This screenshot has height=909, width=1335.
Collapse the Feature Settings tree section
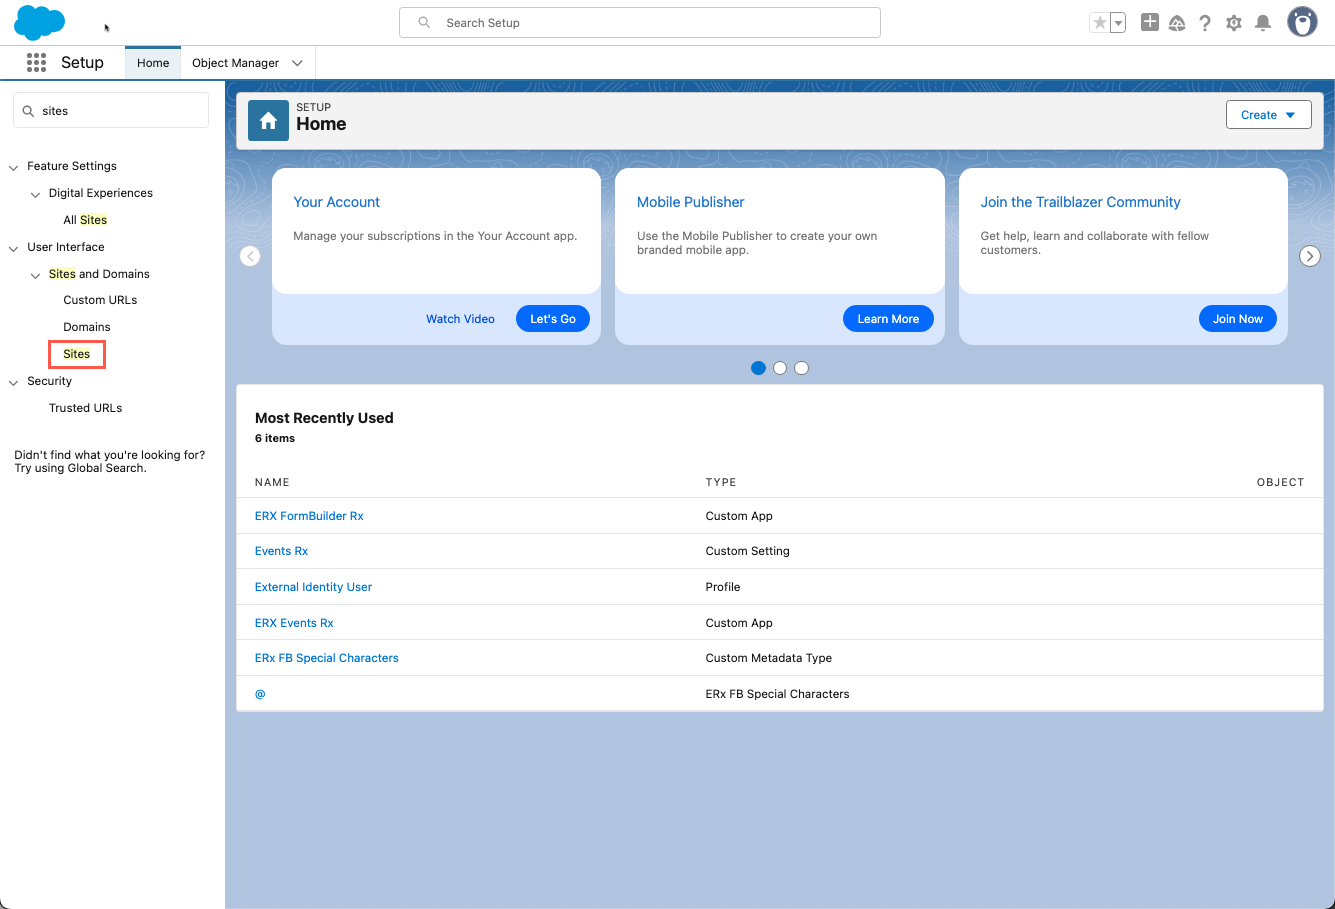point(14,167)
